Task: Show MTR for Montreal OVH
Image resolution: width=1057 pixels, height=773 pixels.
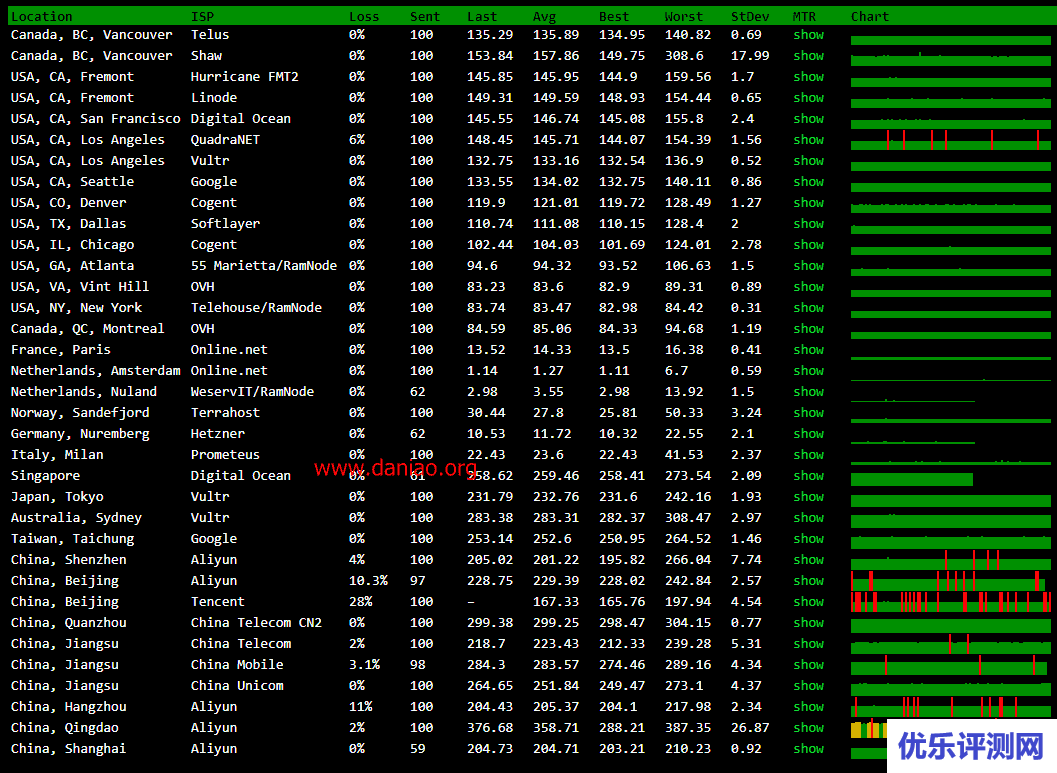Action: pos(808,328)
